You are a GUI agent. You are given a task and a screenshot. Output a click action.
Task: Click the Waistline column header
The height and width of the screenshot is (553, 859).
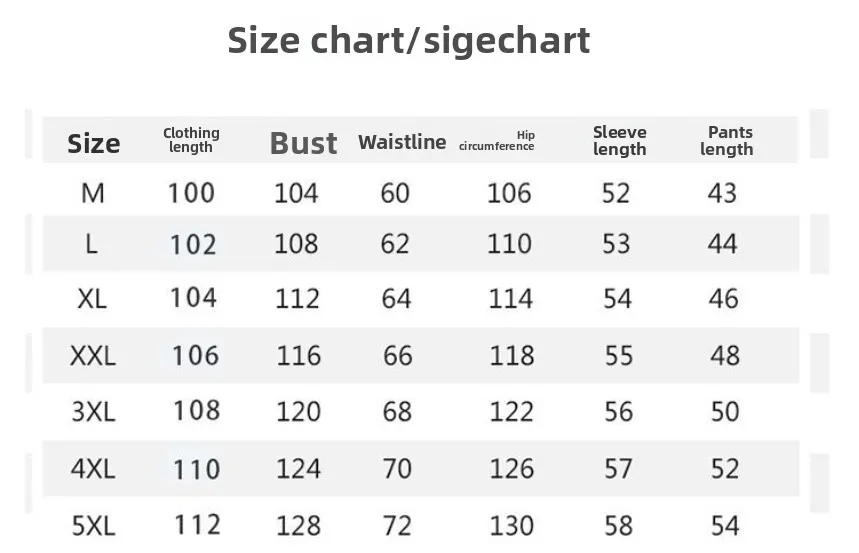tap(402, 142)
